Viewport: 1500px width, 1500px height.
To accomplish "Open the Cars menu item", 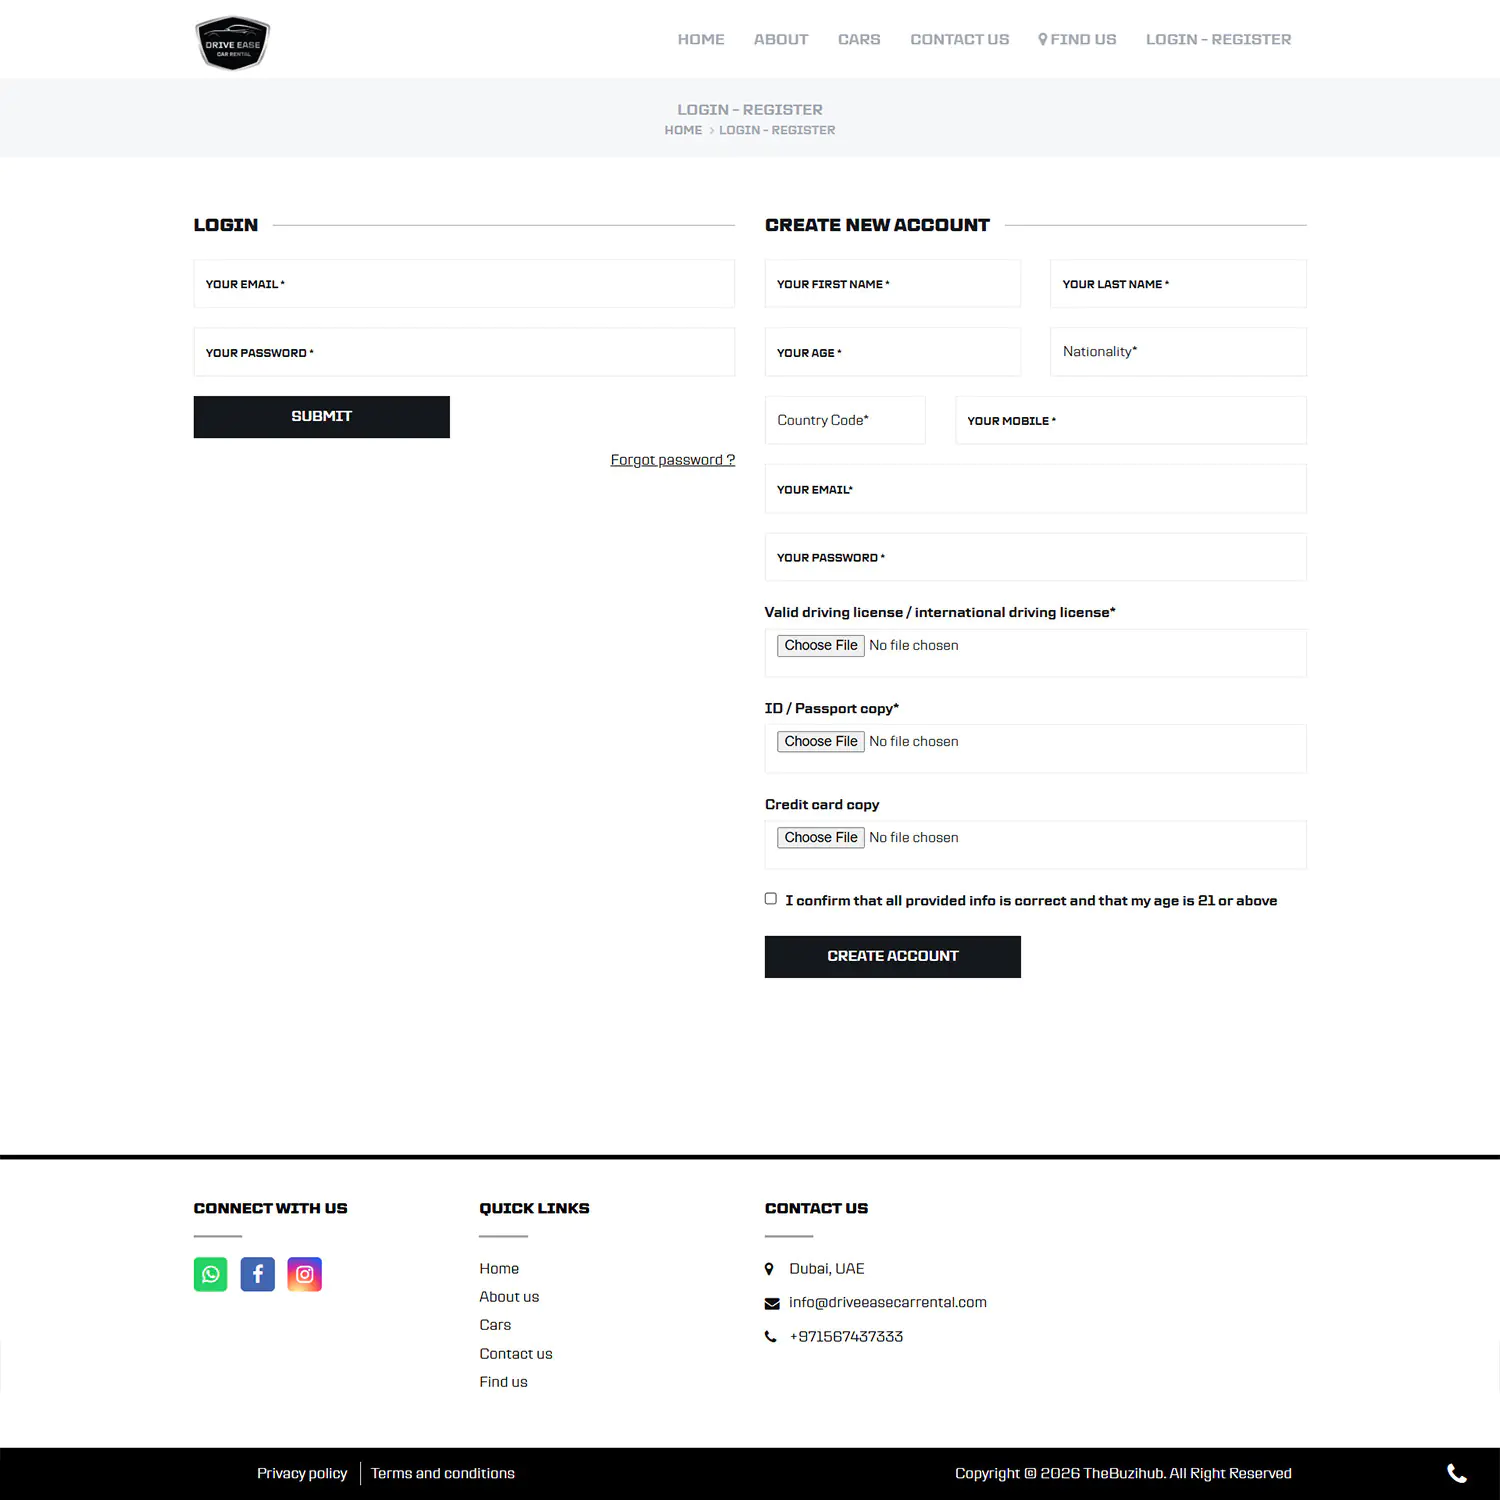I will [x=858, y=40].
